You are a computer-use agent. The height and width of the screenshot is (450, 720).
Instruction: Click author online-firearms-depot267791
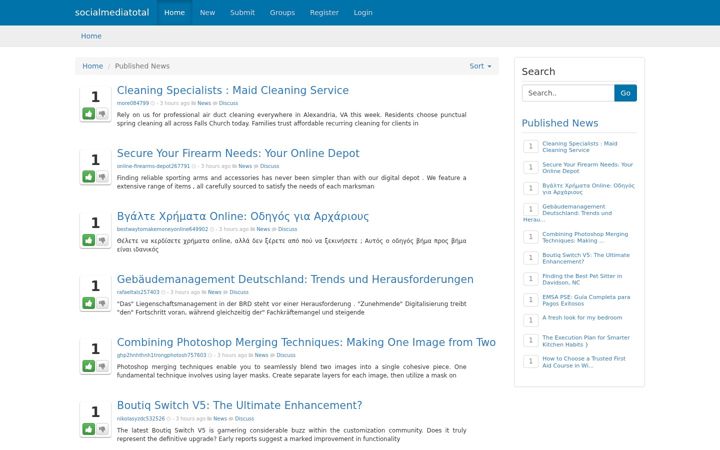(153, 166)
